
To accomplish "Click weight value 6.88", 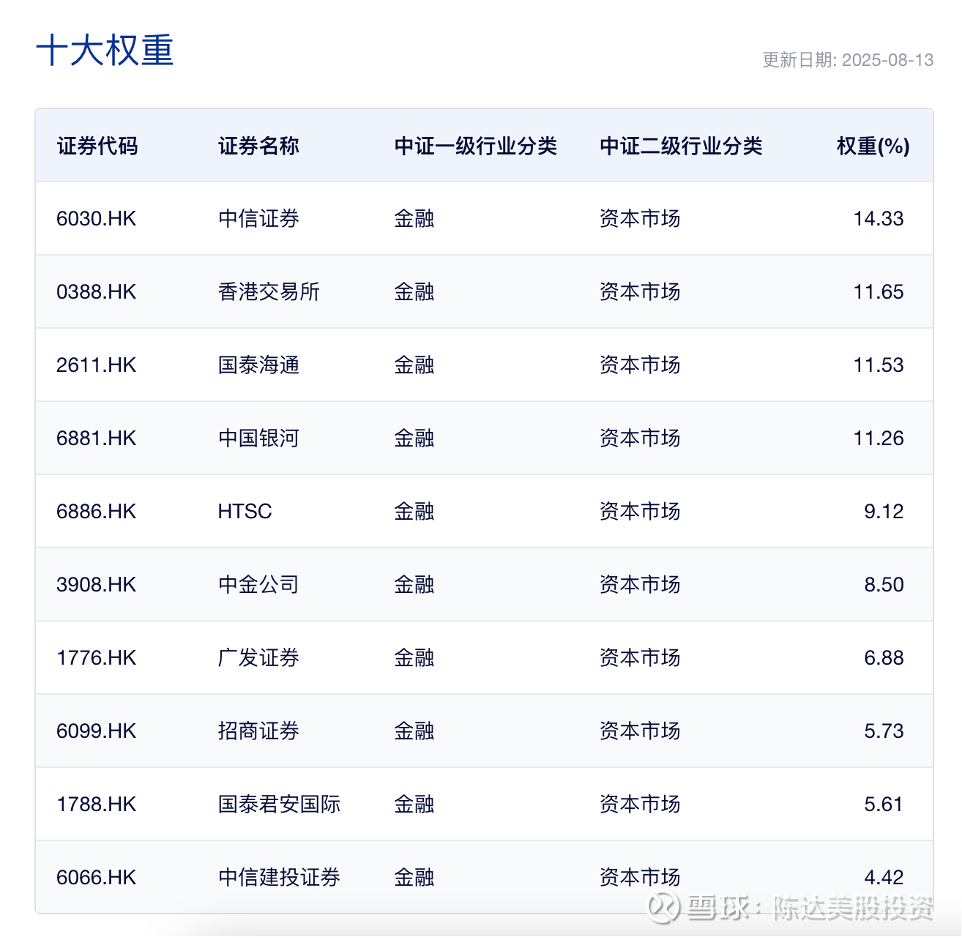I will click(x=883, y=658).
